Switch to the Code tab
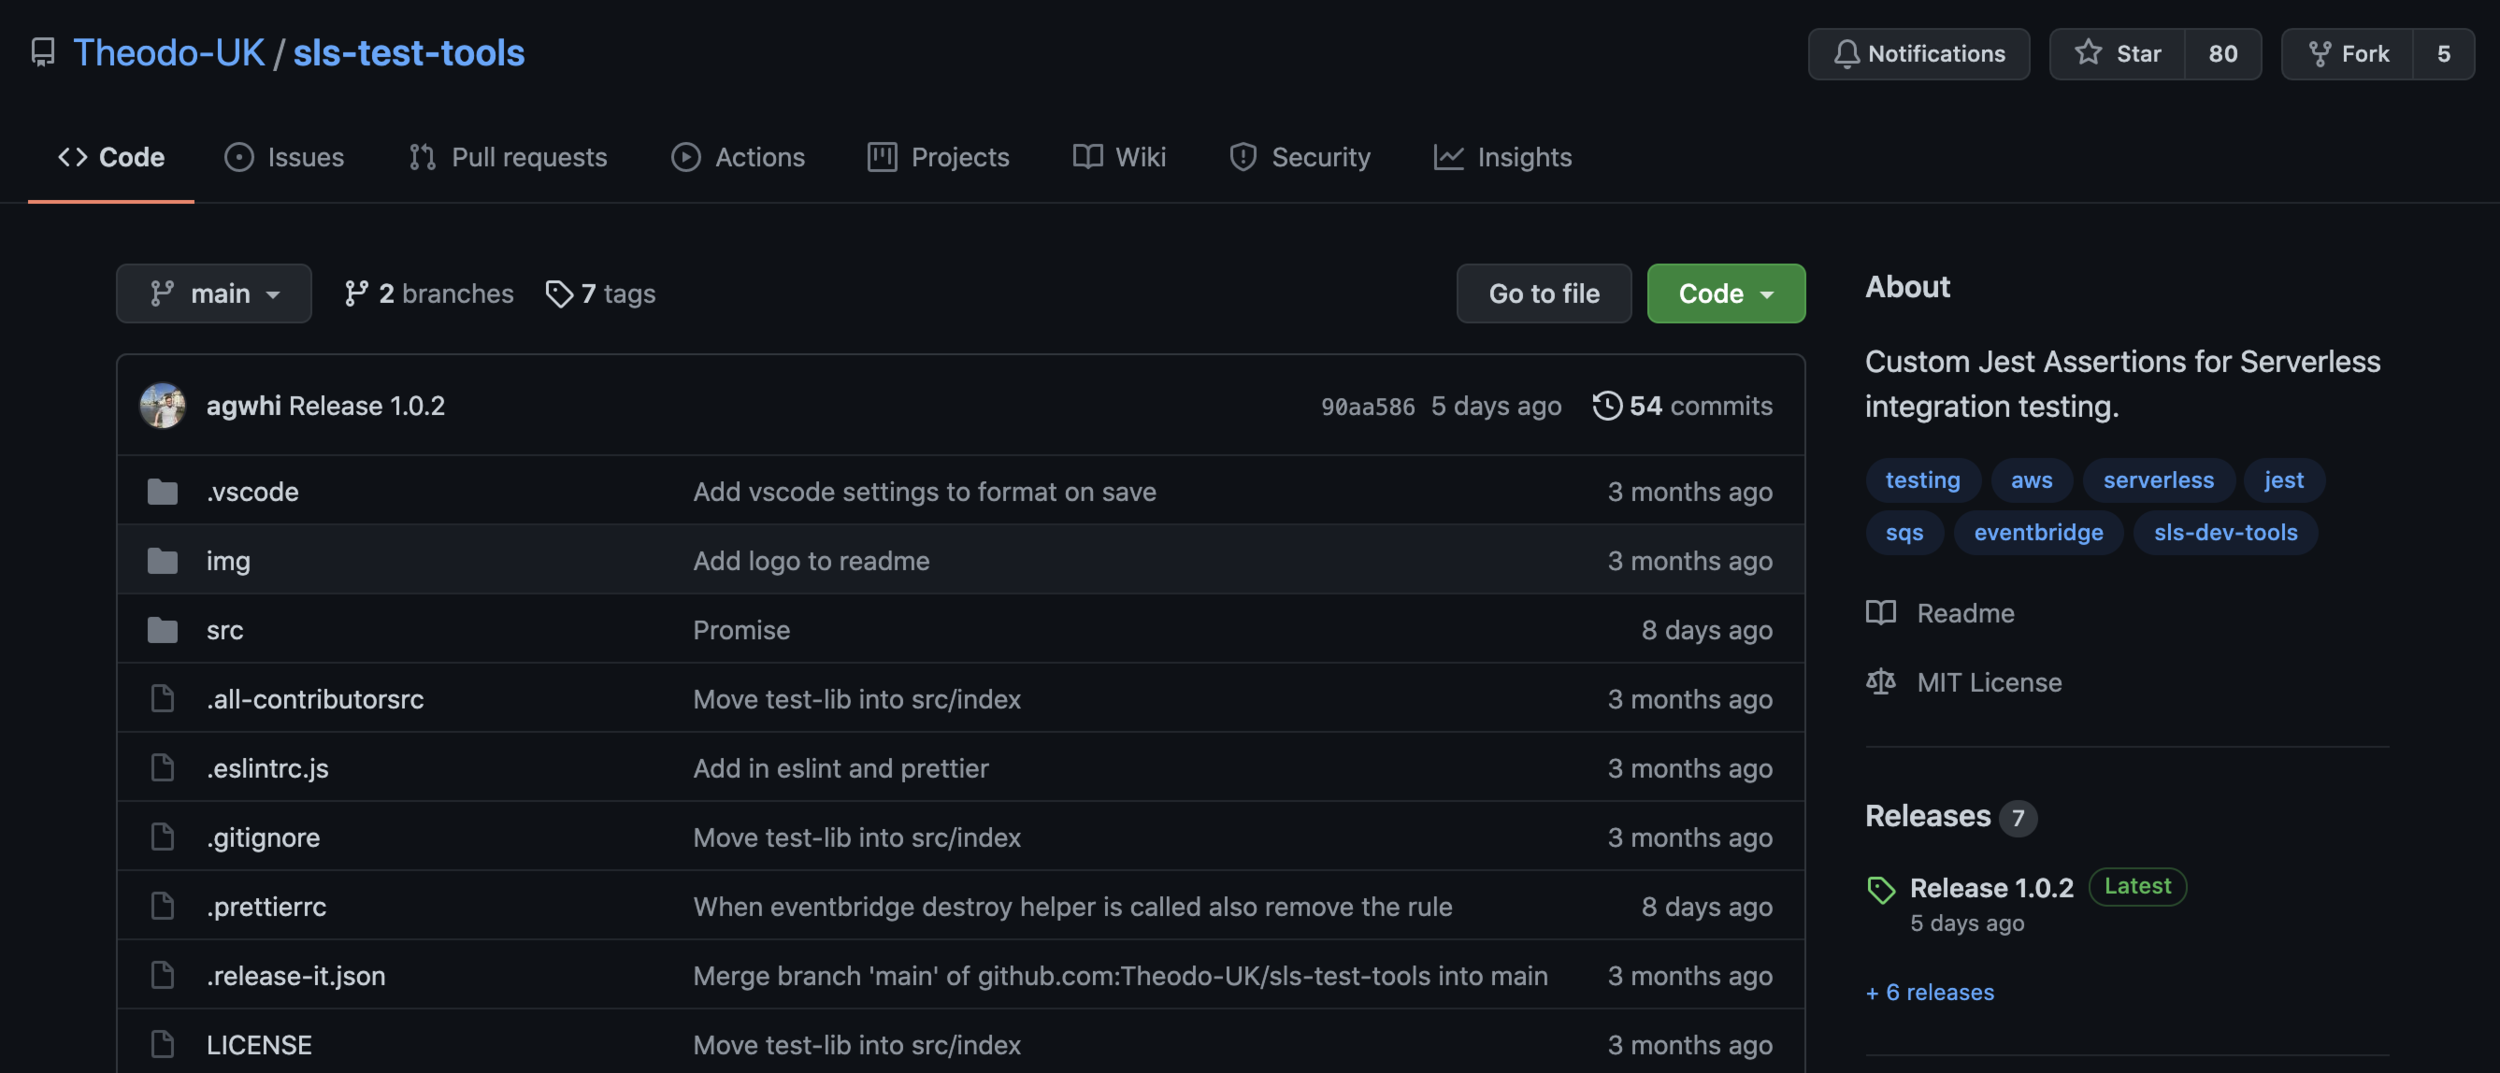Image resolution: width=2500 pixels, height=1073 pixels. click(x=111, y=157)
